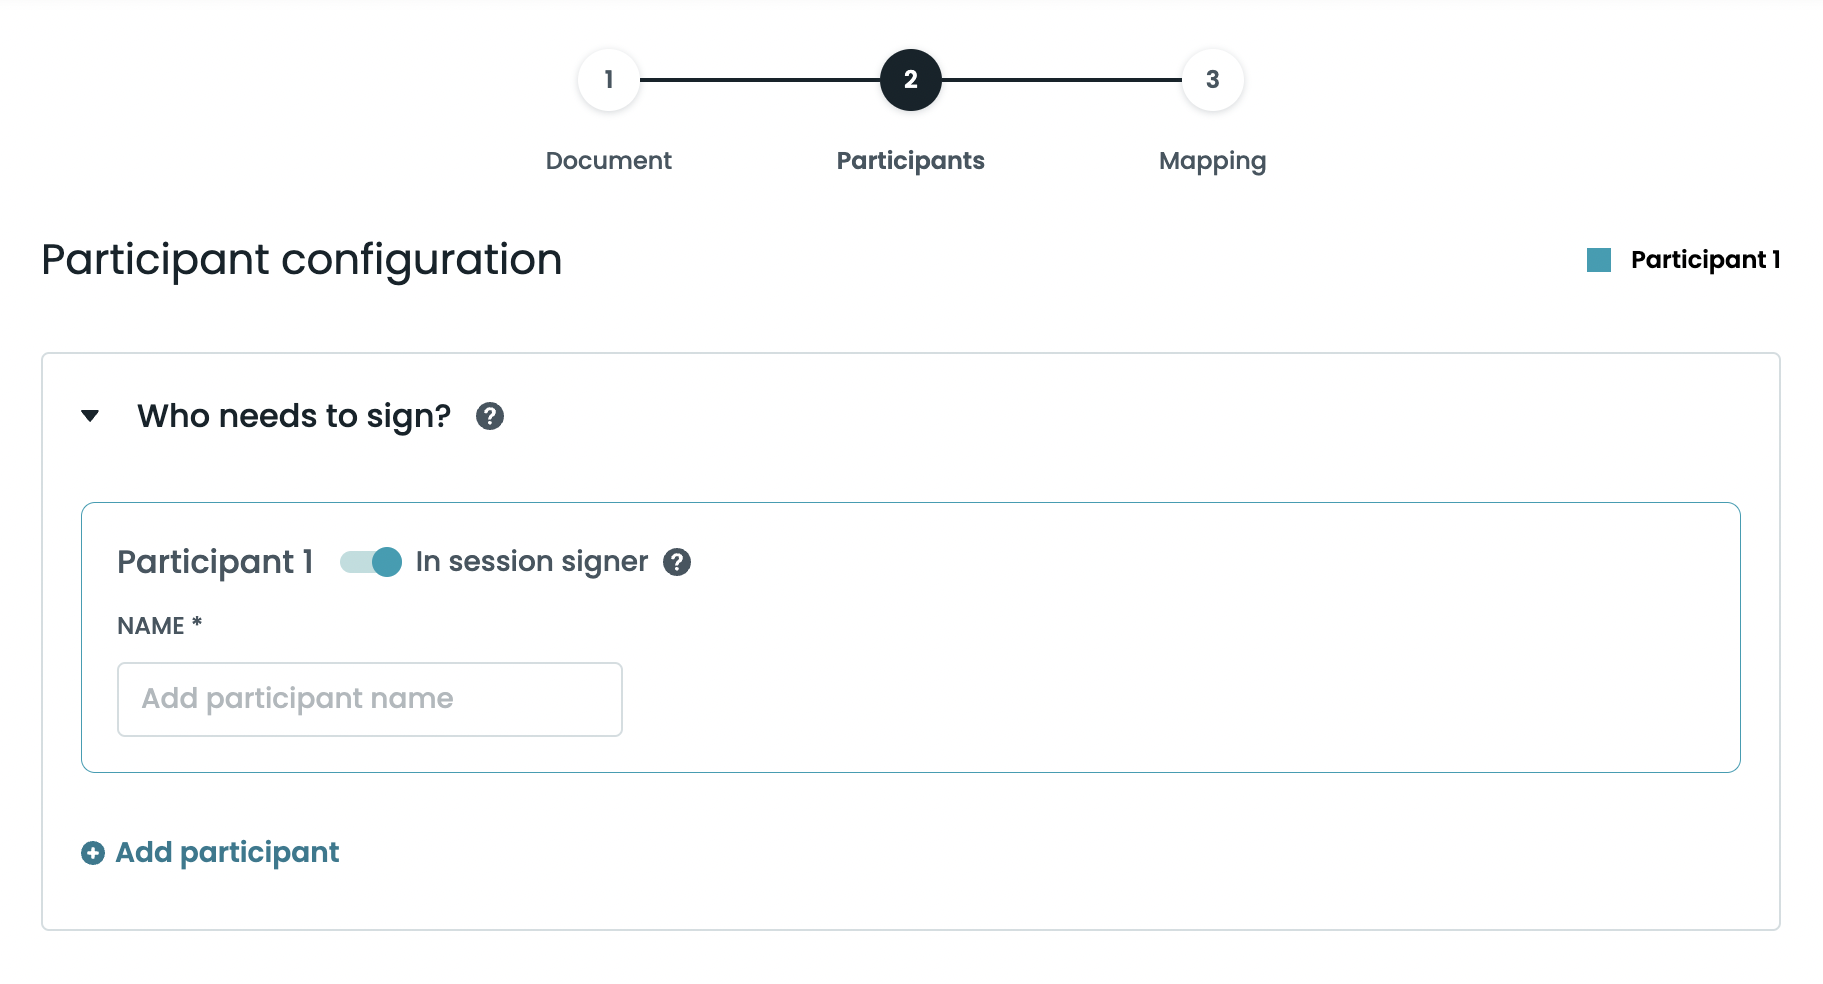Click the disclosure triangle before Who needs to sign?
Screen dimensions: 1823x984
[90, 416]
